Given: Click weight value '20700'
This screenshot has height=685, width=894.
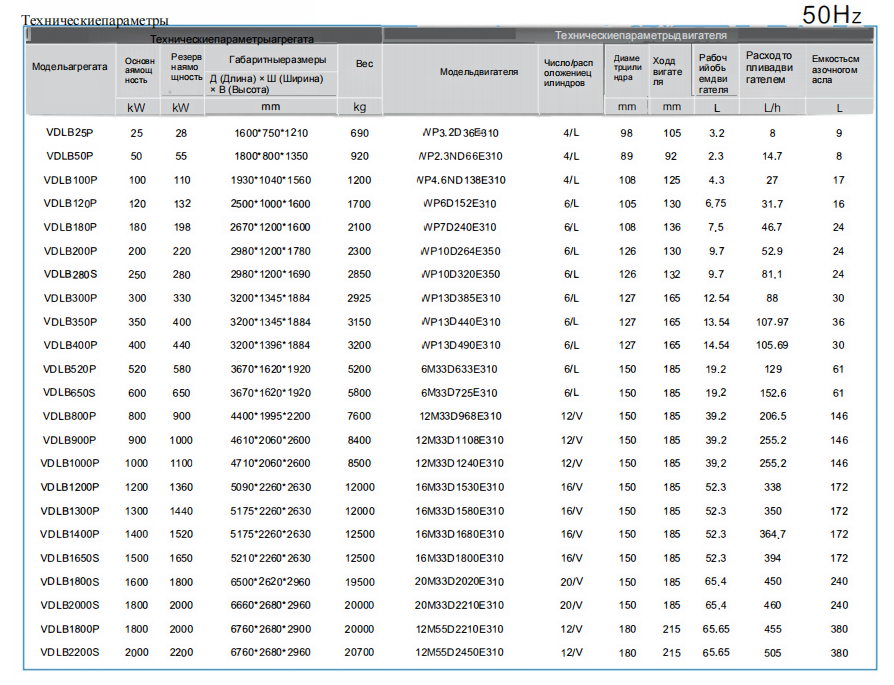Looking at the screenshot, I should pos(360,652).
